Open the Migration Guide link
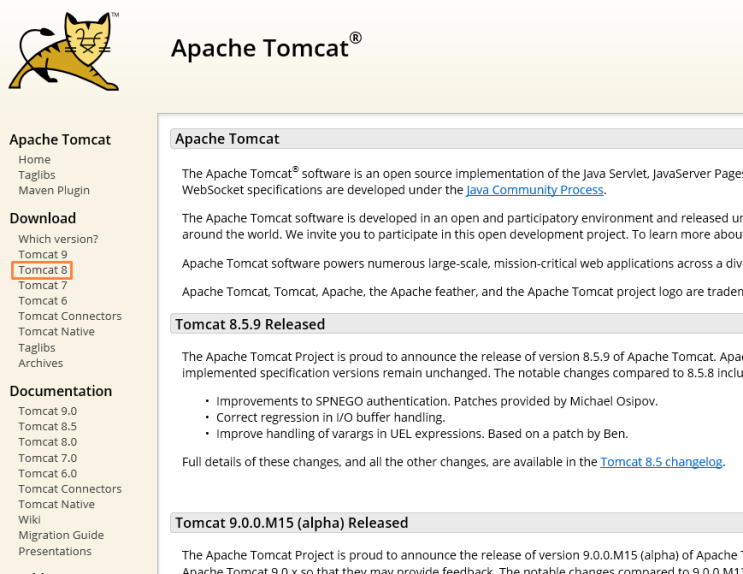Viewport: 743px width, 574px height. coord(61,535)
